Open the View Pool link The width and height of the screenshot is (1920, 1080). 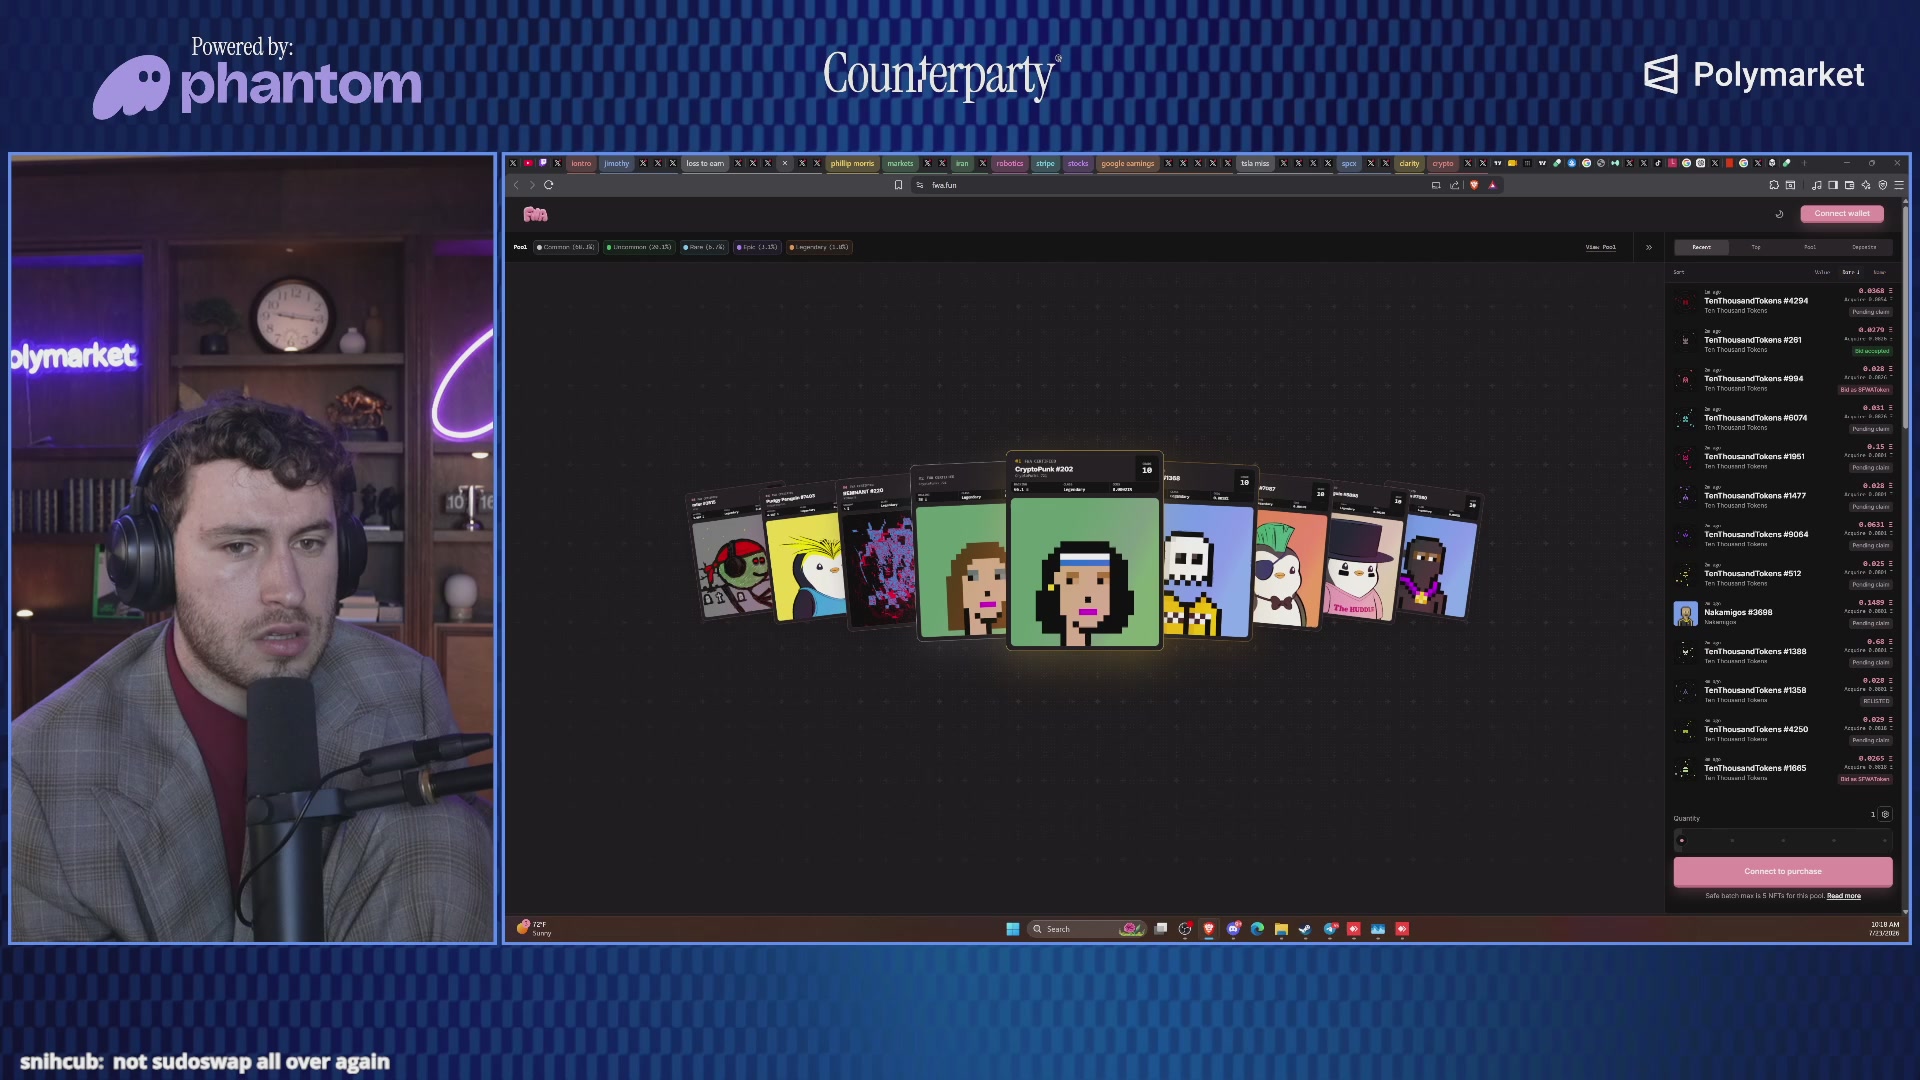(x=1600, y=247)
